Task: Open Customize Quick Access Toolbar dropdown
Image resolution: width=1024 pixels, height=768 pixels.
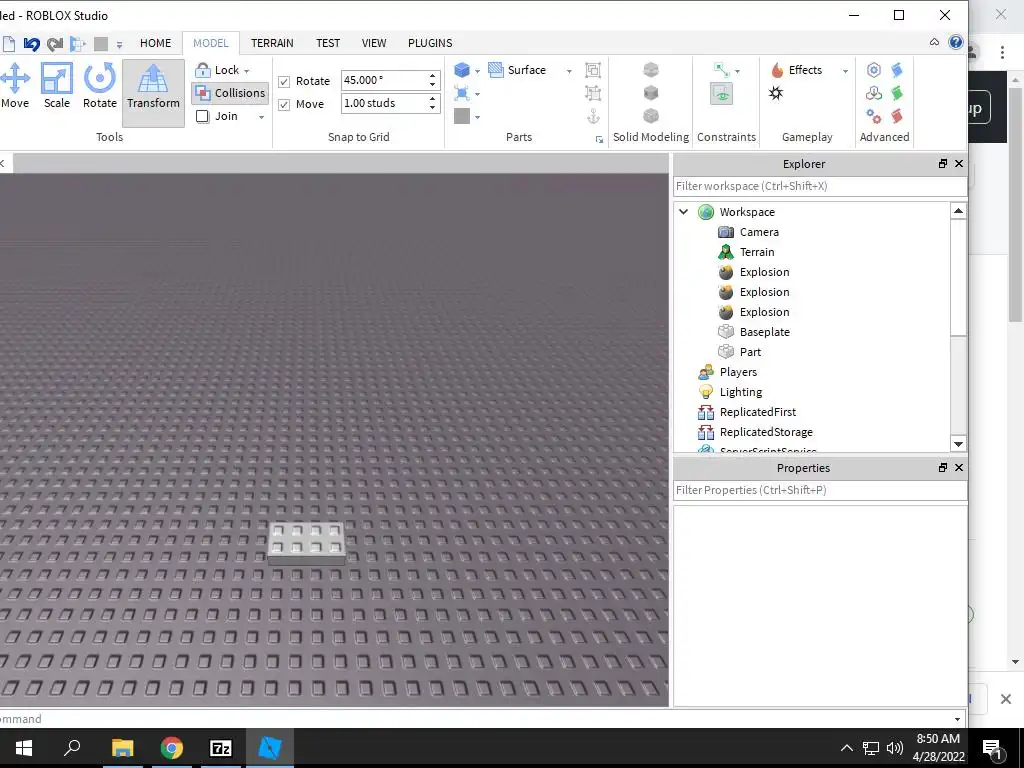Action: click(120, 45)
